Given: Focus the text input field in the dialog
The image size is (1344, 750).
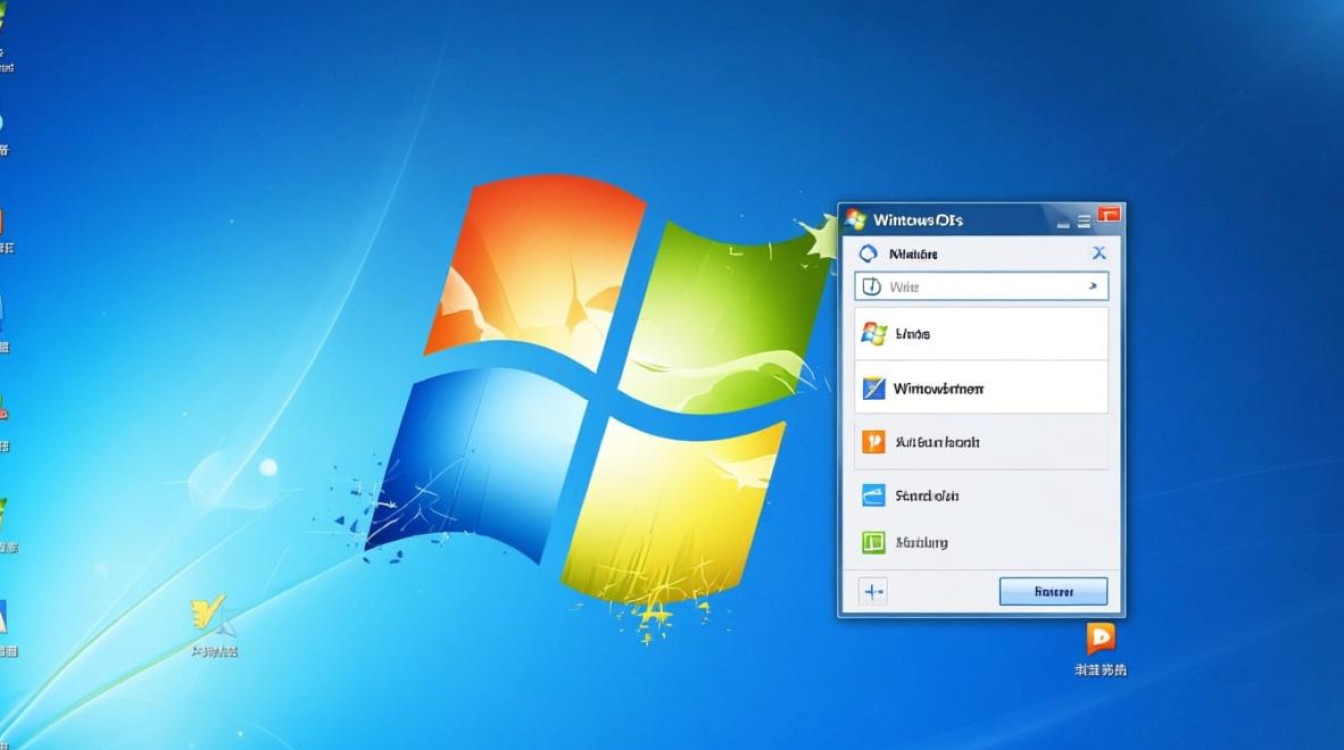Looking at the screenshot, I should click(981, 287).
